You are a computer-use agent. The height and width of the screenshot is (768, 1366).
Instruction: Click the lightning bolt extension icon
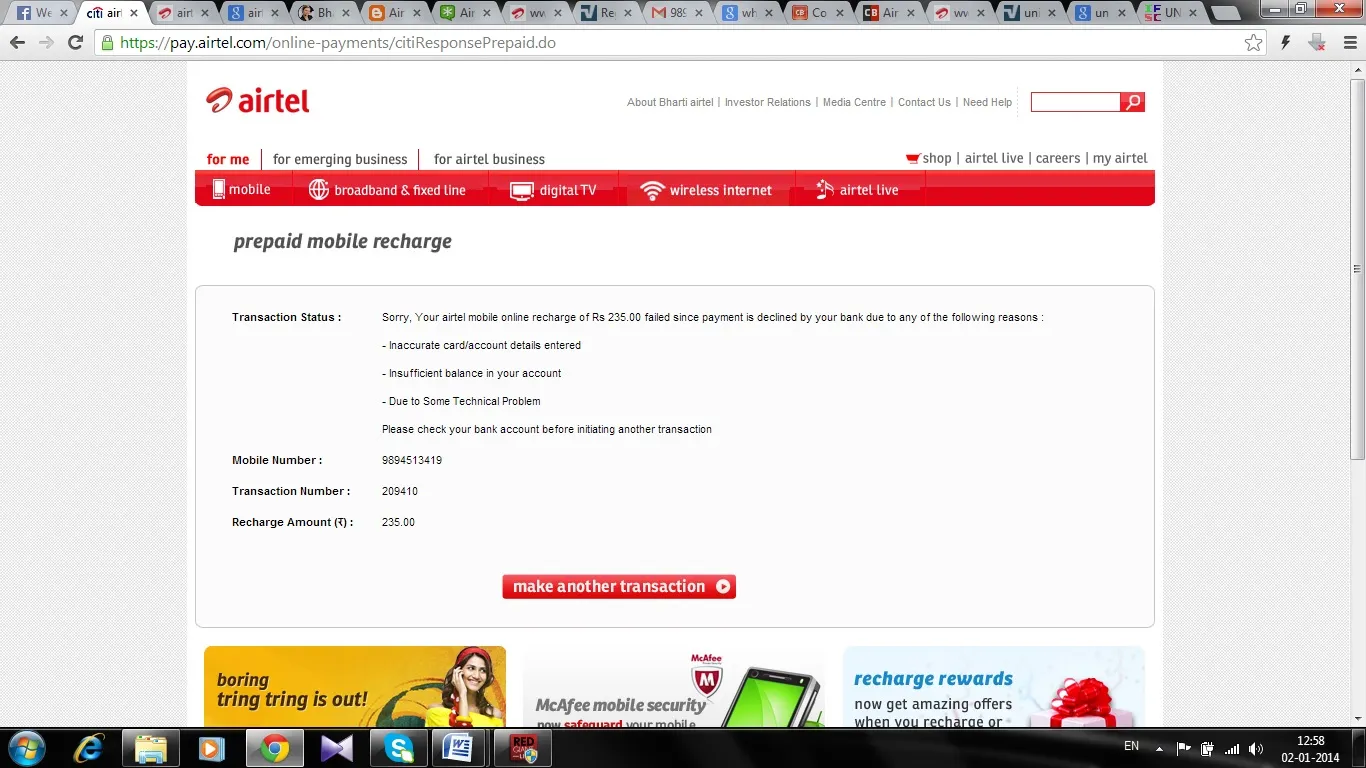1286,43
